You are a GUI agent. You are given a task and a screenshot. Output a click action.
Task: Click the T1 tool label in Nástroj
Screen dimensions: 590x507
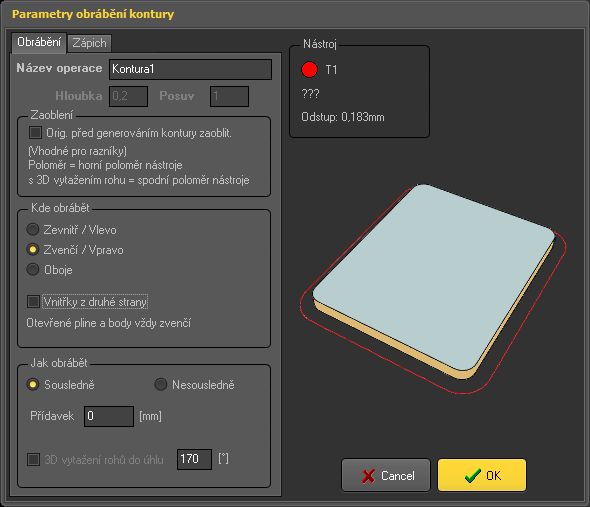coord(331,70)
